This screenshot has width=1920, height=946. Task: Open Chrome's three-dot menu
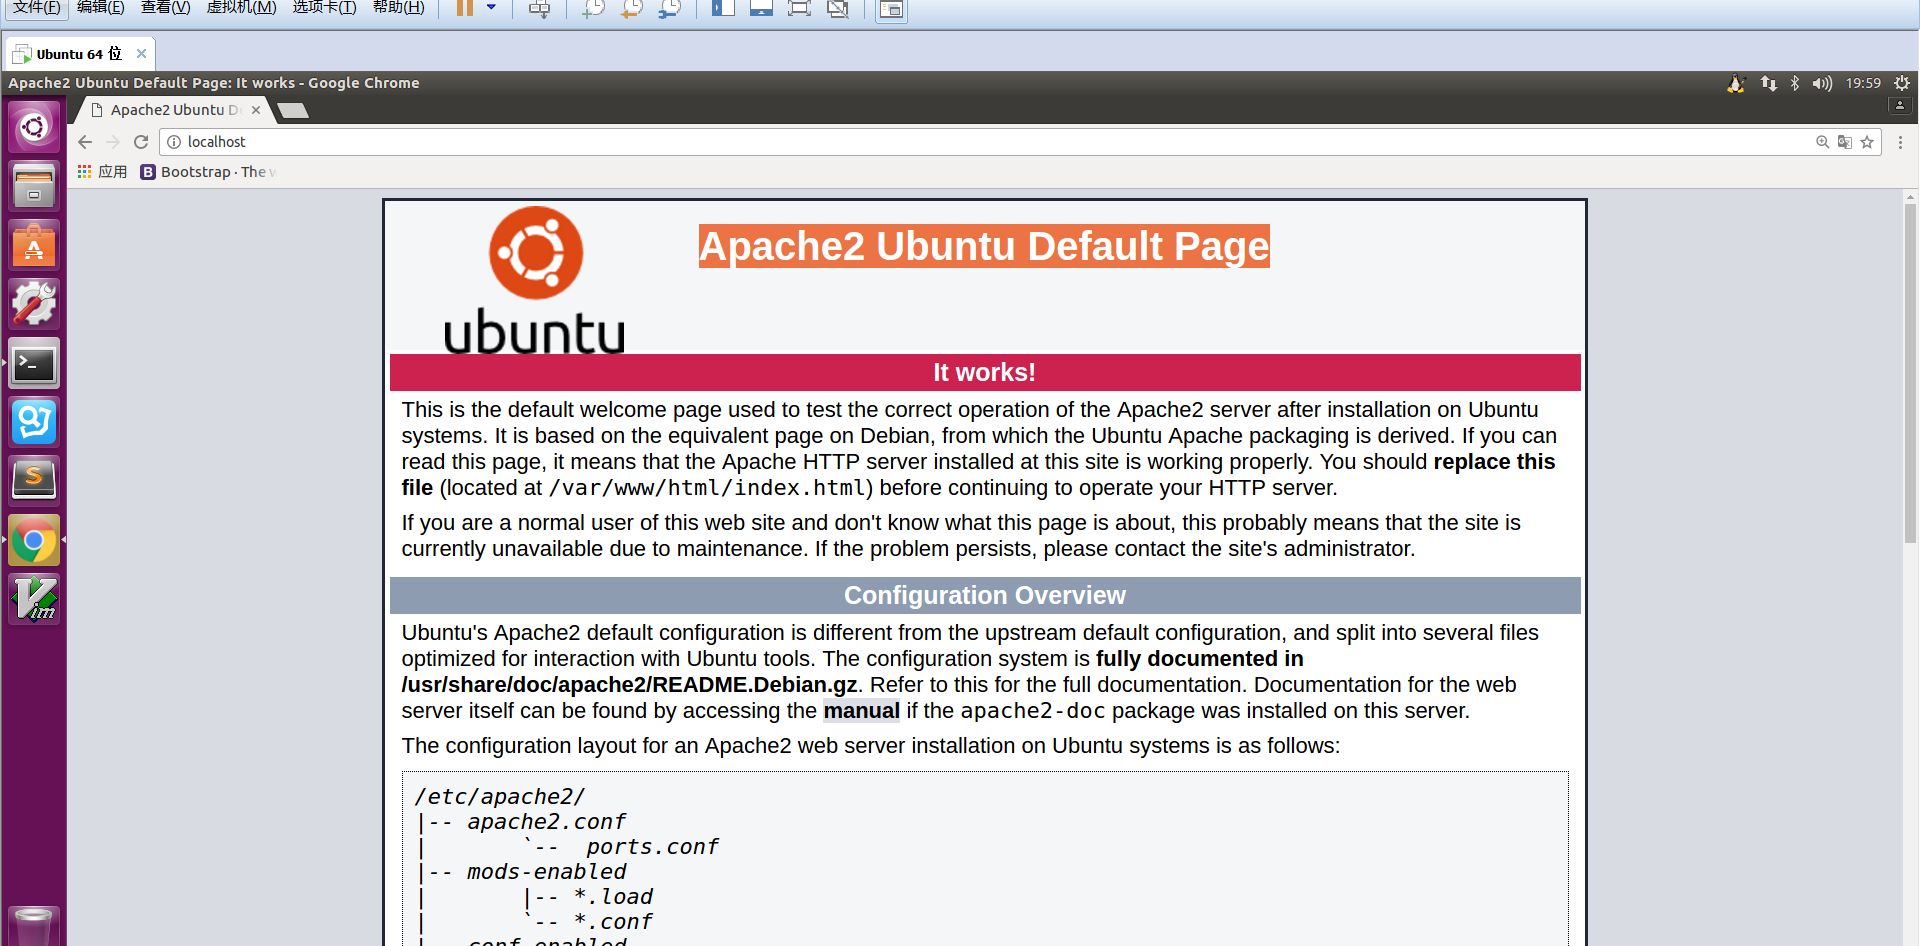click(1901, 142)
